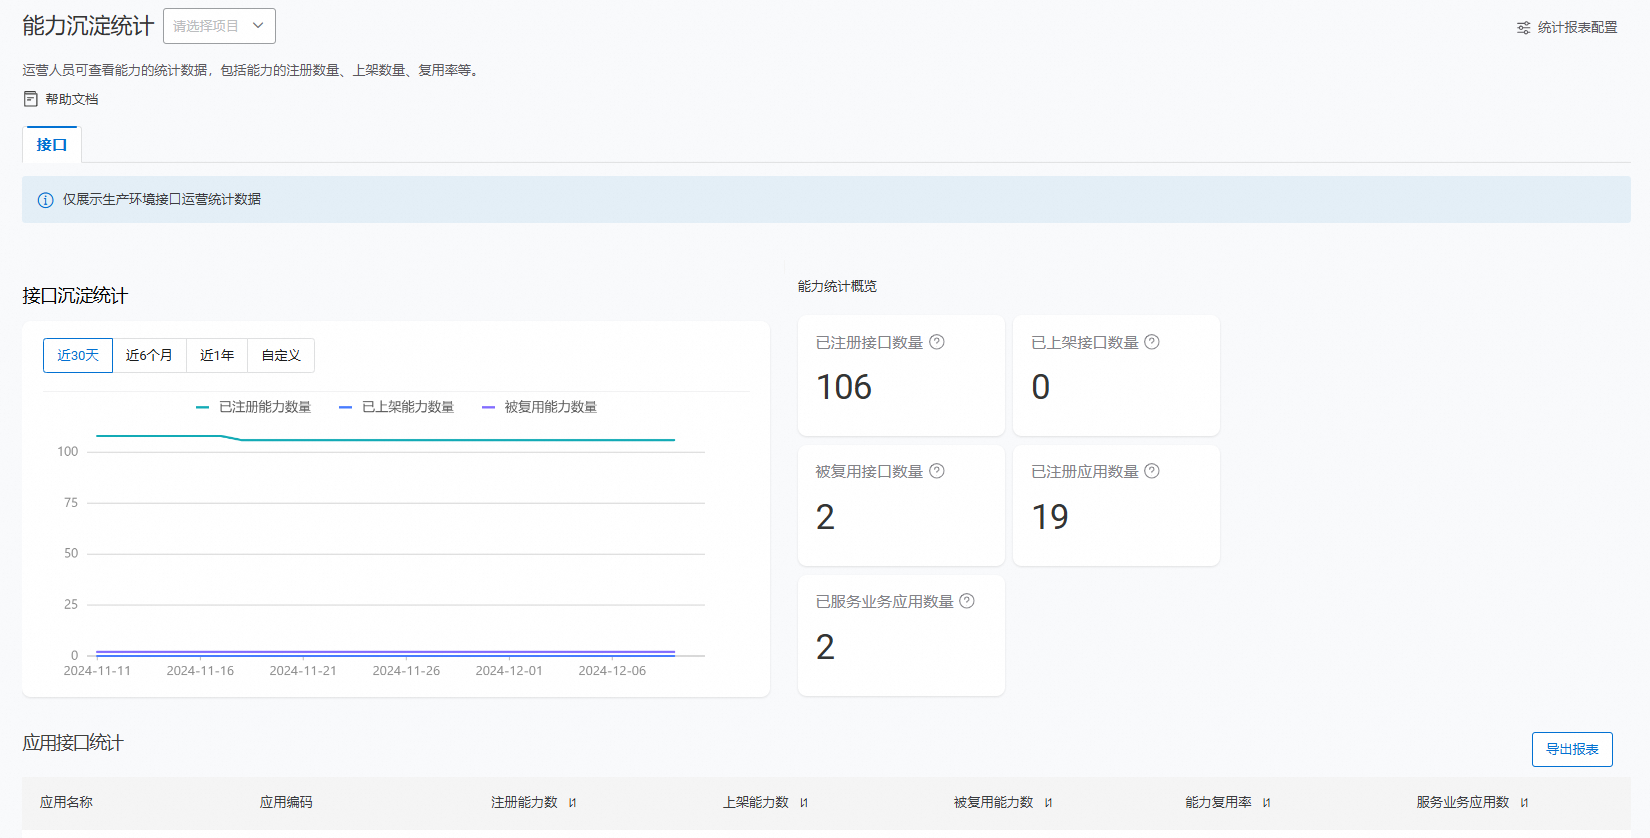Click the 2024-12-01 axis label on chart
The width and height of the screenshot is (1650, 838).
click(x=509, y=671)
